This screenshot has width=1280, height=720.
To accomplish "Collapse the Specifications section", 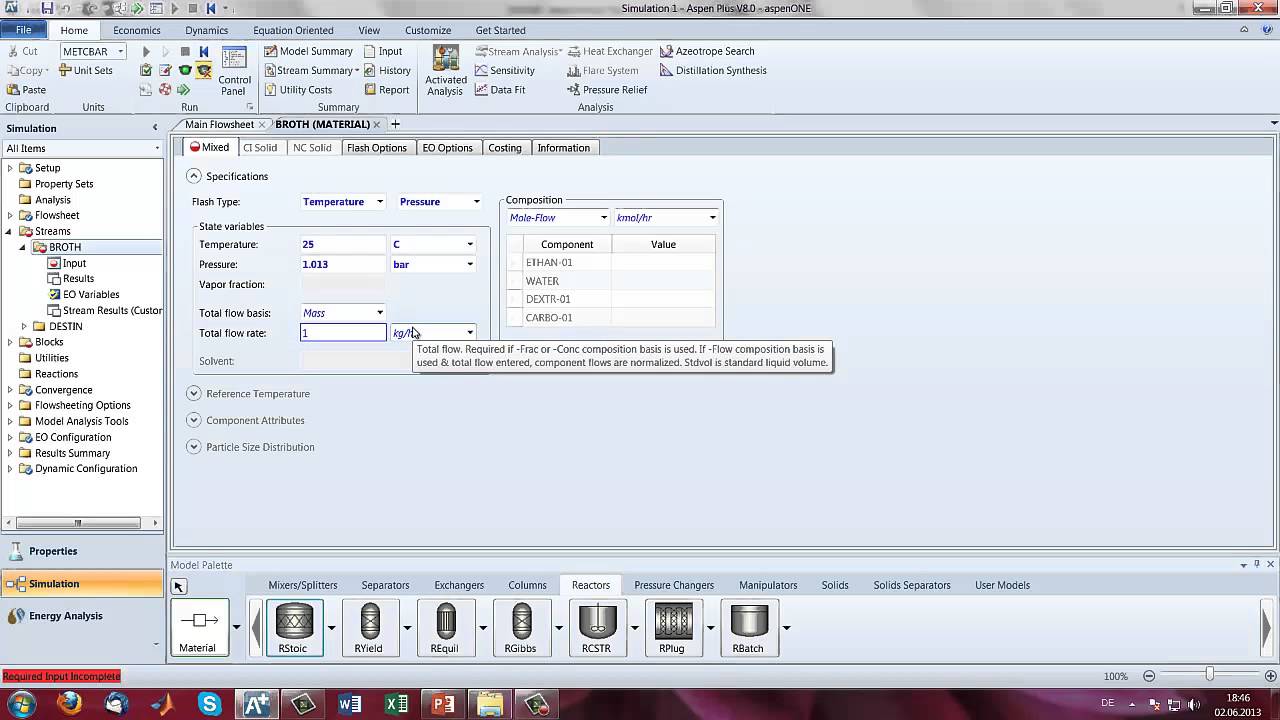I will pos(194,176).
